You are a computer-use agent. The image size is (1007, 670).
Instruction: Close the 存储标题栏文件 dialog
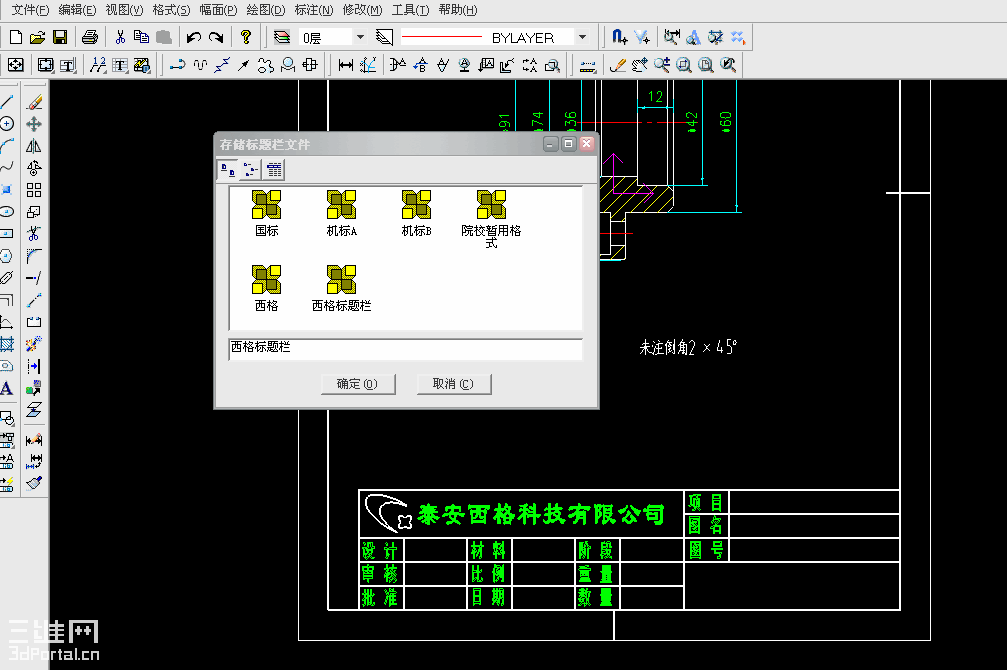pos(586,143)
